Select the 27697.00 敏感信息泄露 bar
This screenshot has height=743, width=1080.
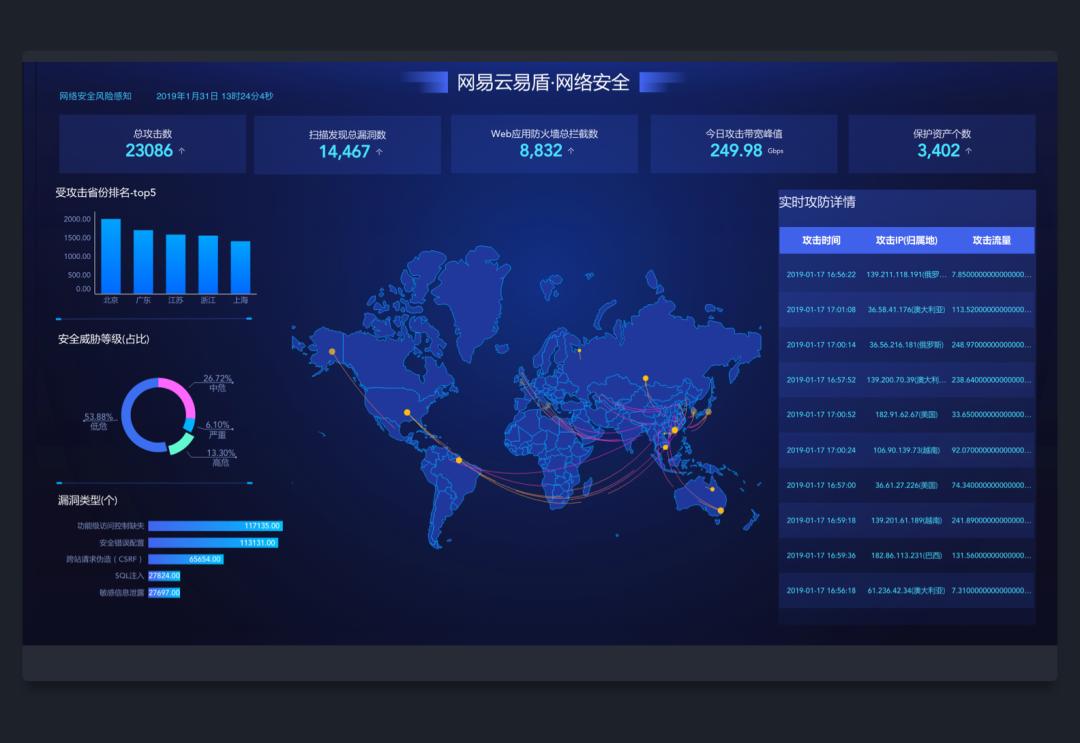pos(164,592)
